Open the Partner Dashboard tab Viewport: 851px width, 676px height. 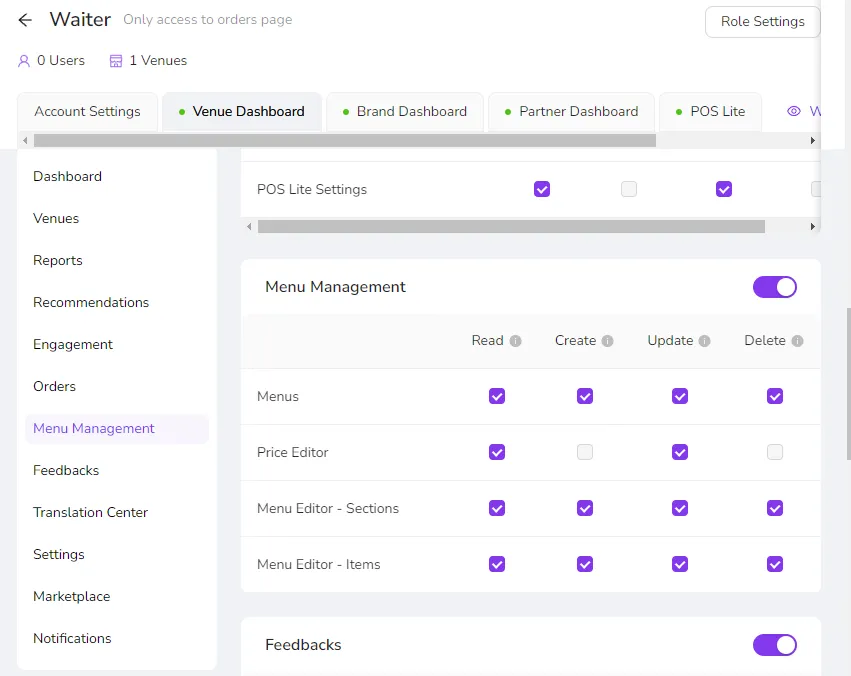(x=571, y=112)
